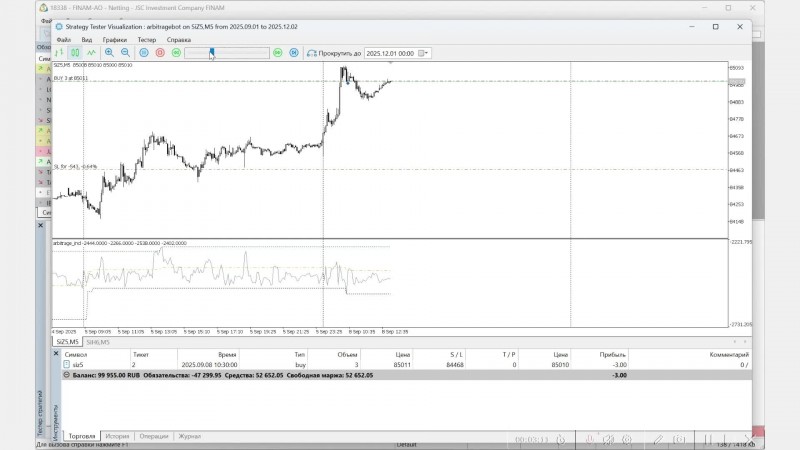This screenshot has height=450, width=800.
Task: Close the Инструменты toolbox panel
Action: coord(56,353)
